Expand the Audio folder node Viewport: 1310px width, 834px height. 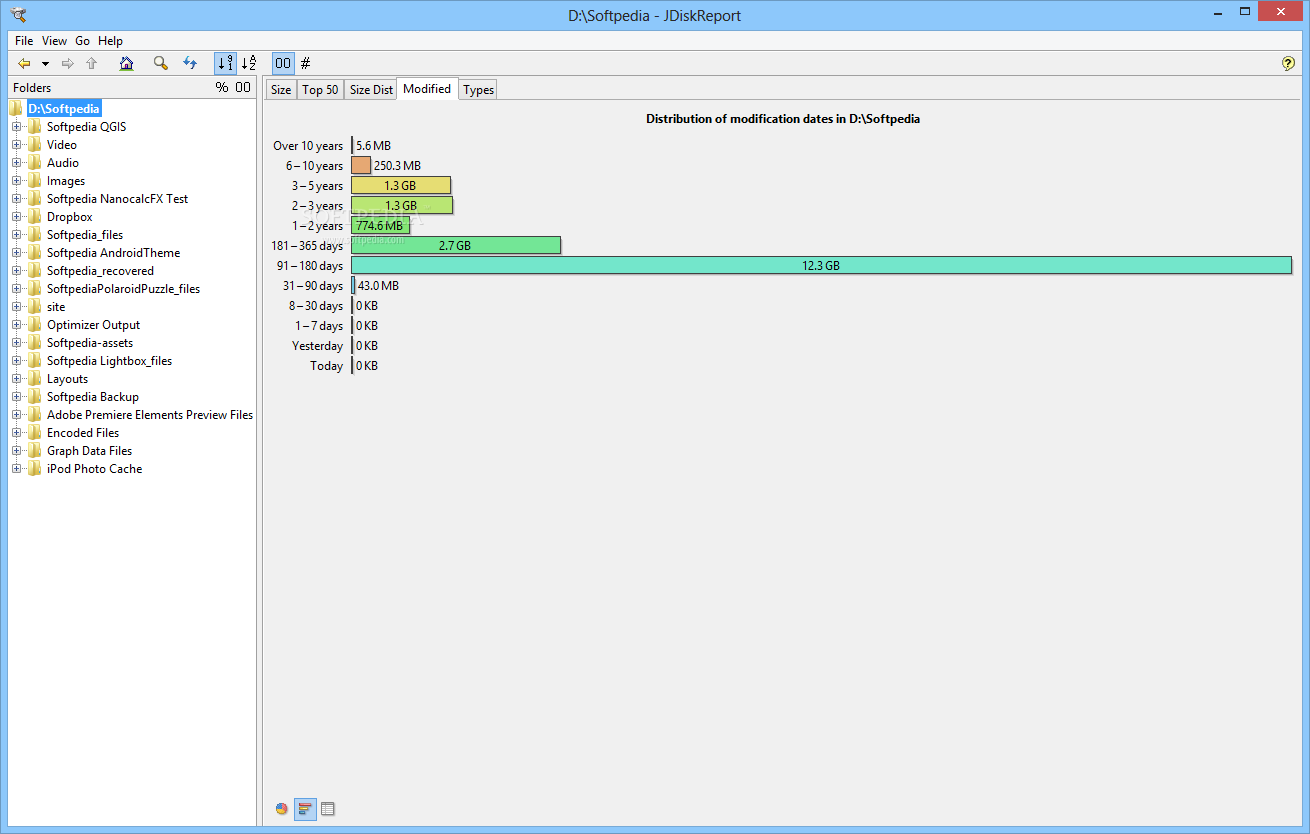[x=16, y=163]
